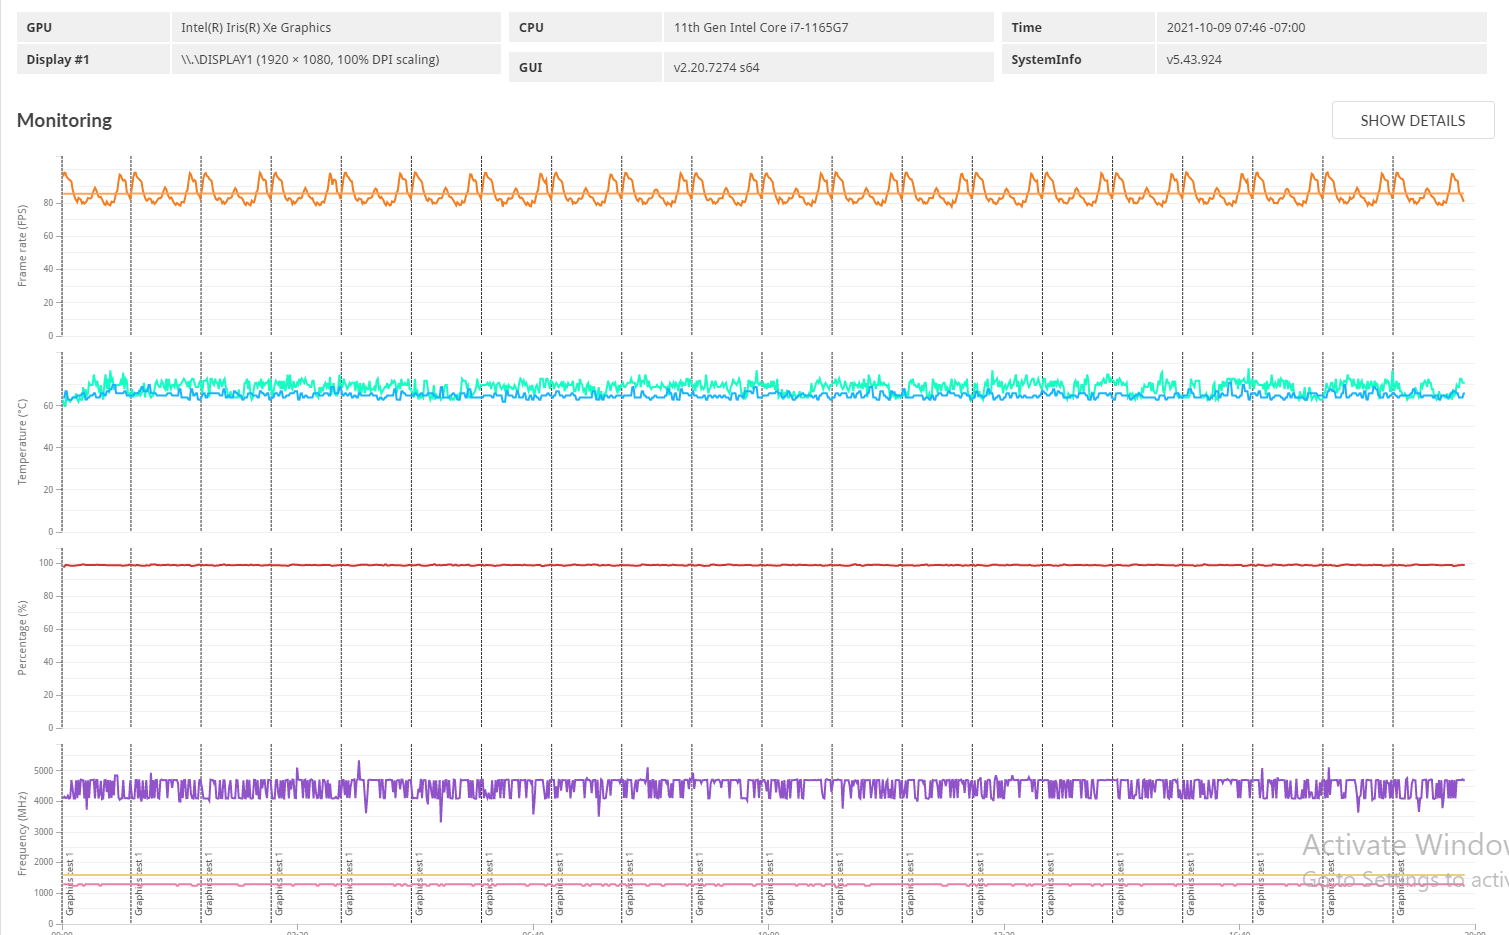Click the Frame rate (FPS) axis label

pyautogui.click(x=22, y=245)
